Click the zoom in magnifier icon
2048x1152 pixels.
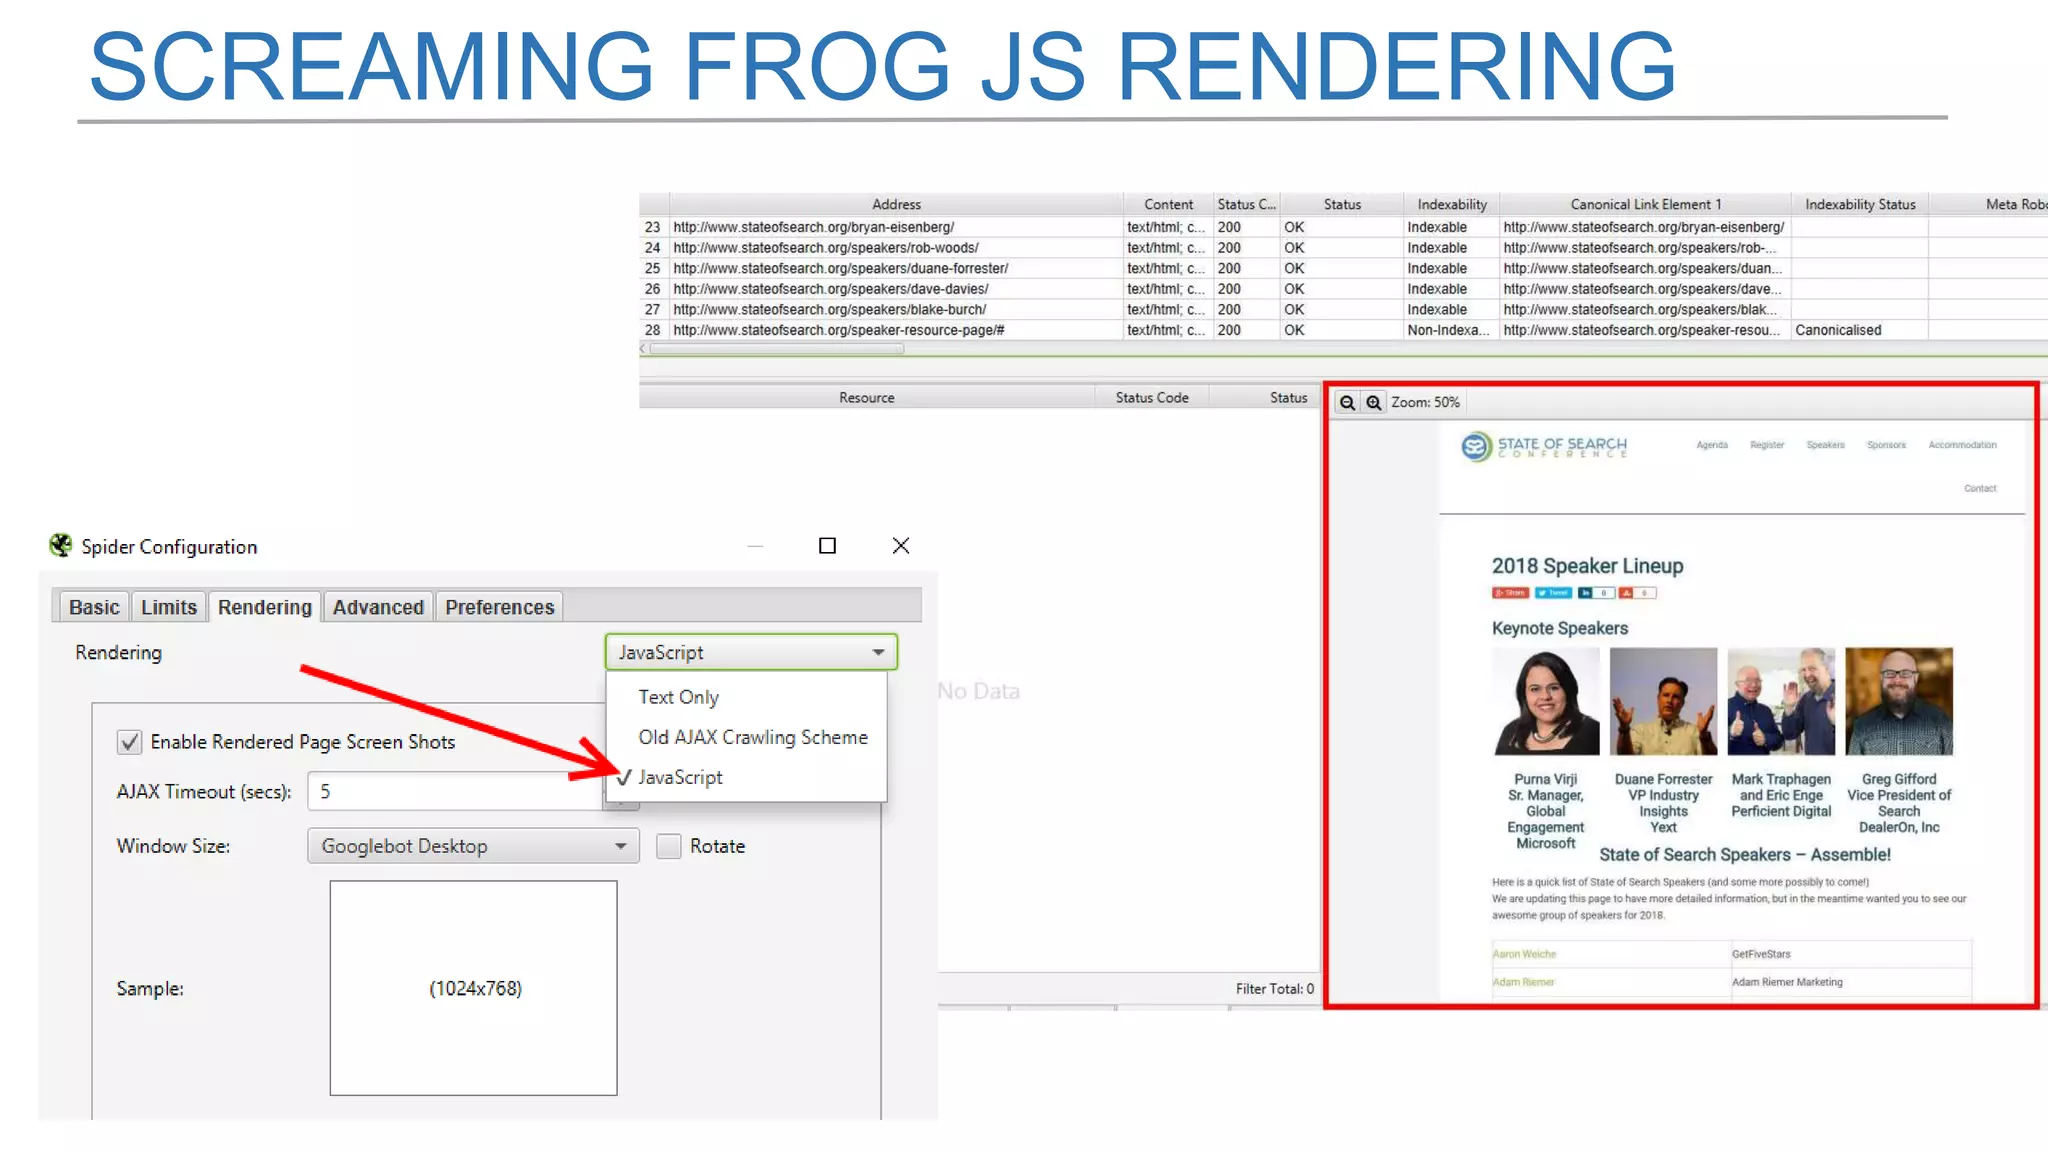1374,402
